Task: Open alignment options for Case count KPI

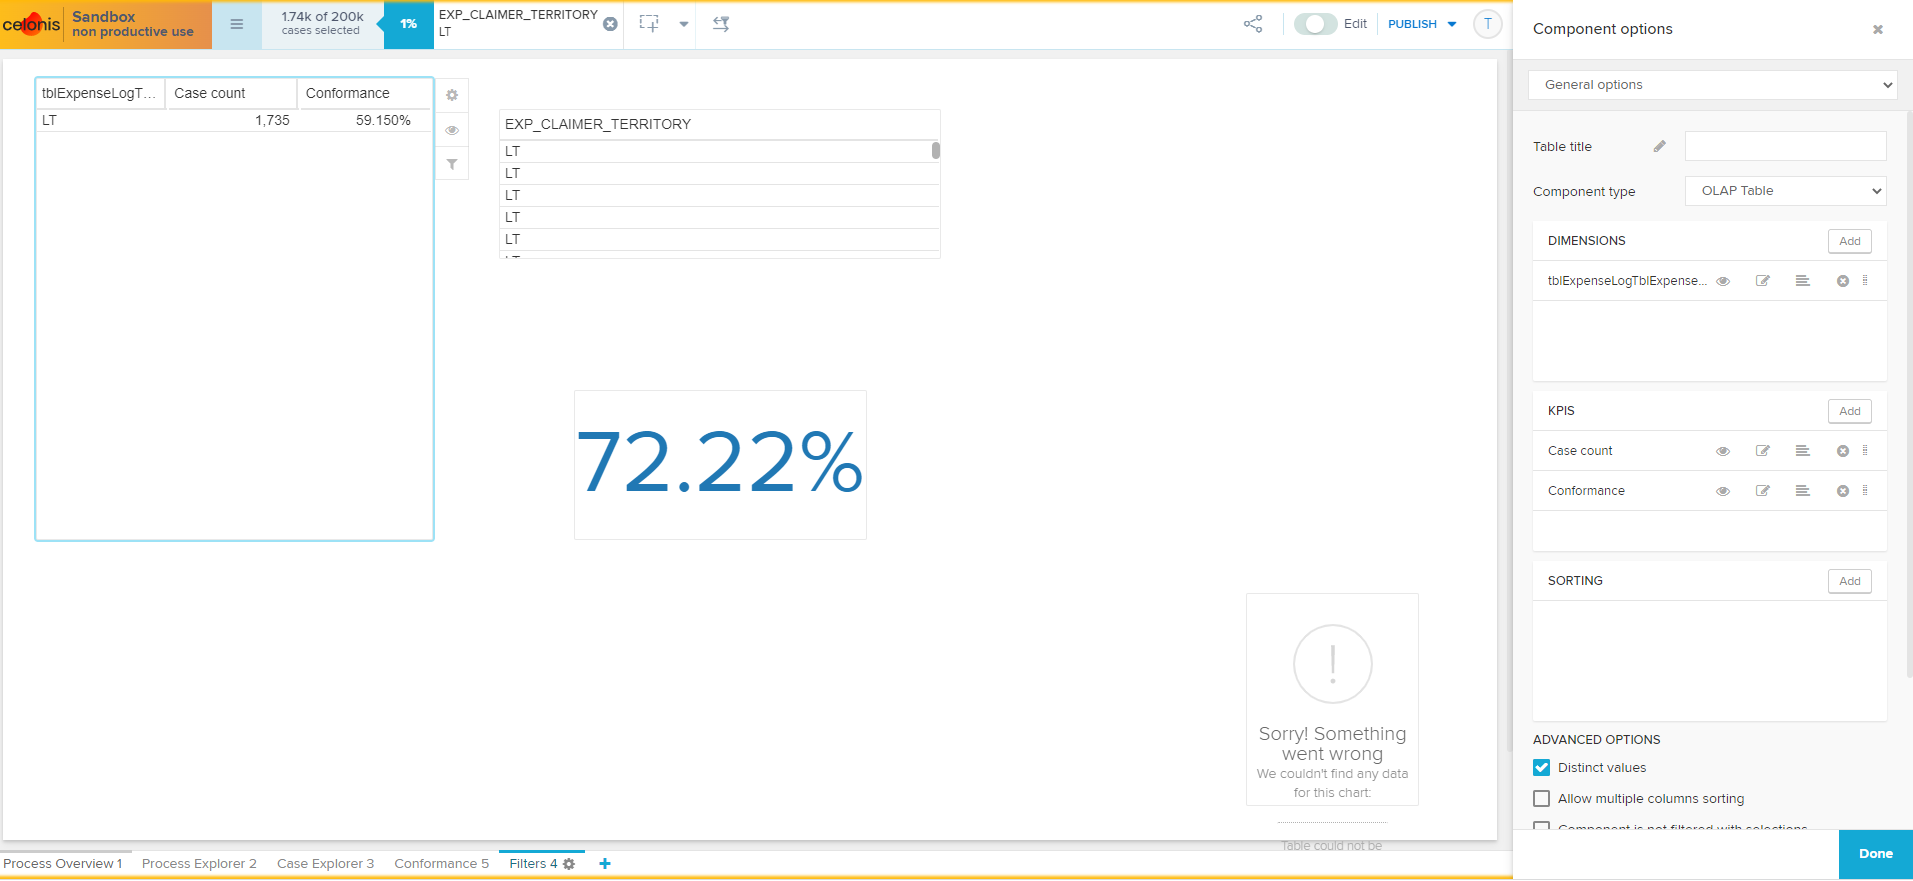Action: (x=1802, y=451)
